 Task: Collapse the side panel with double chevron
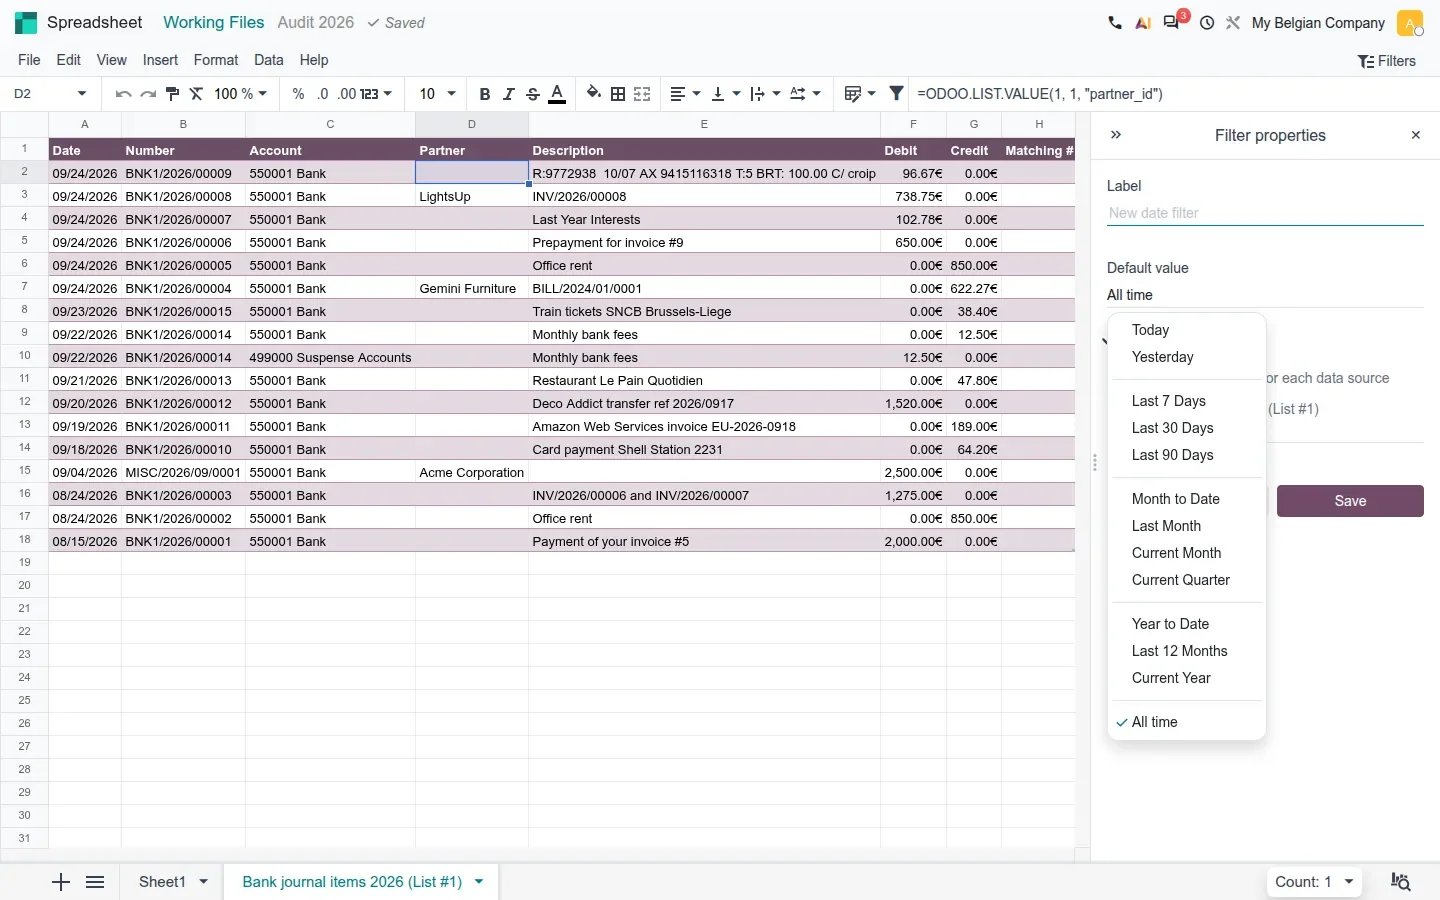pyautogui.click(x=1116, y=135)
